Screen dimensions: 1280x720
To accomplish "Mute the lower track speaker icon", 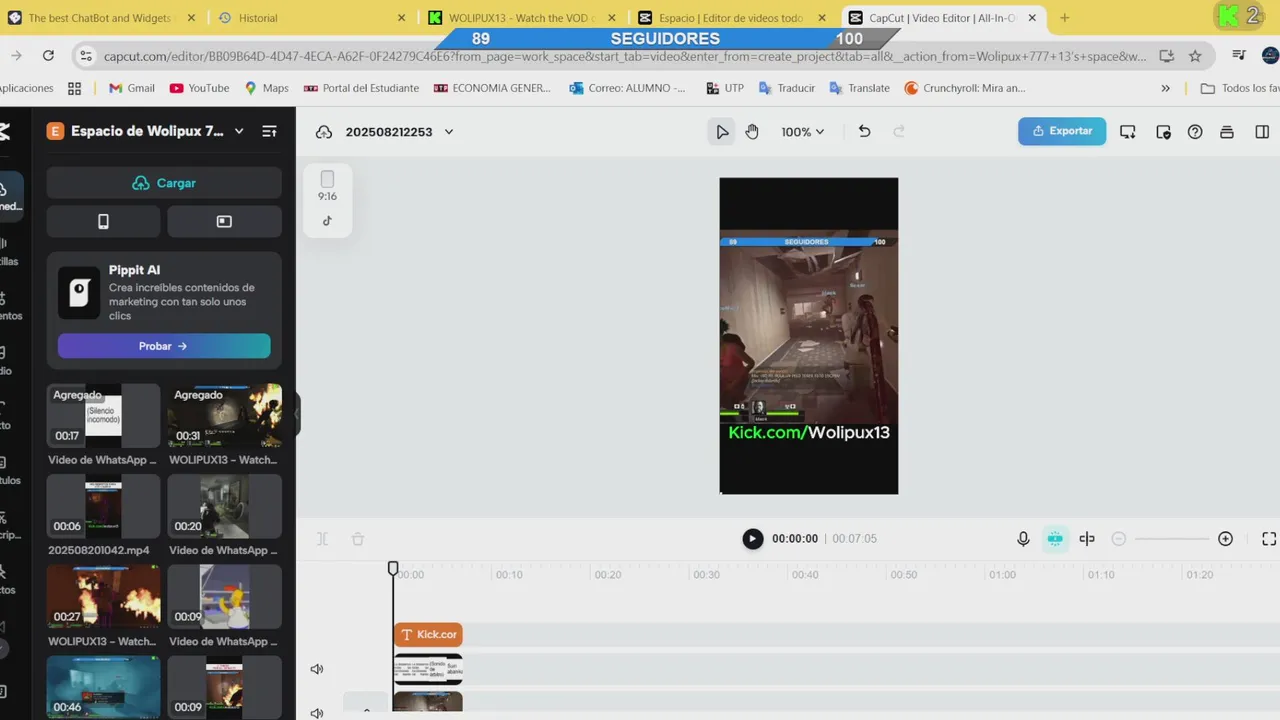I will (317, 712).
